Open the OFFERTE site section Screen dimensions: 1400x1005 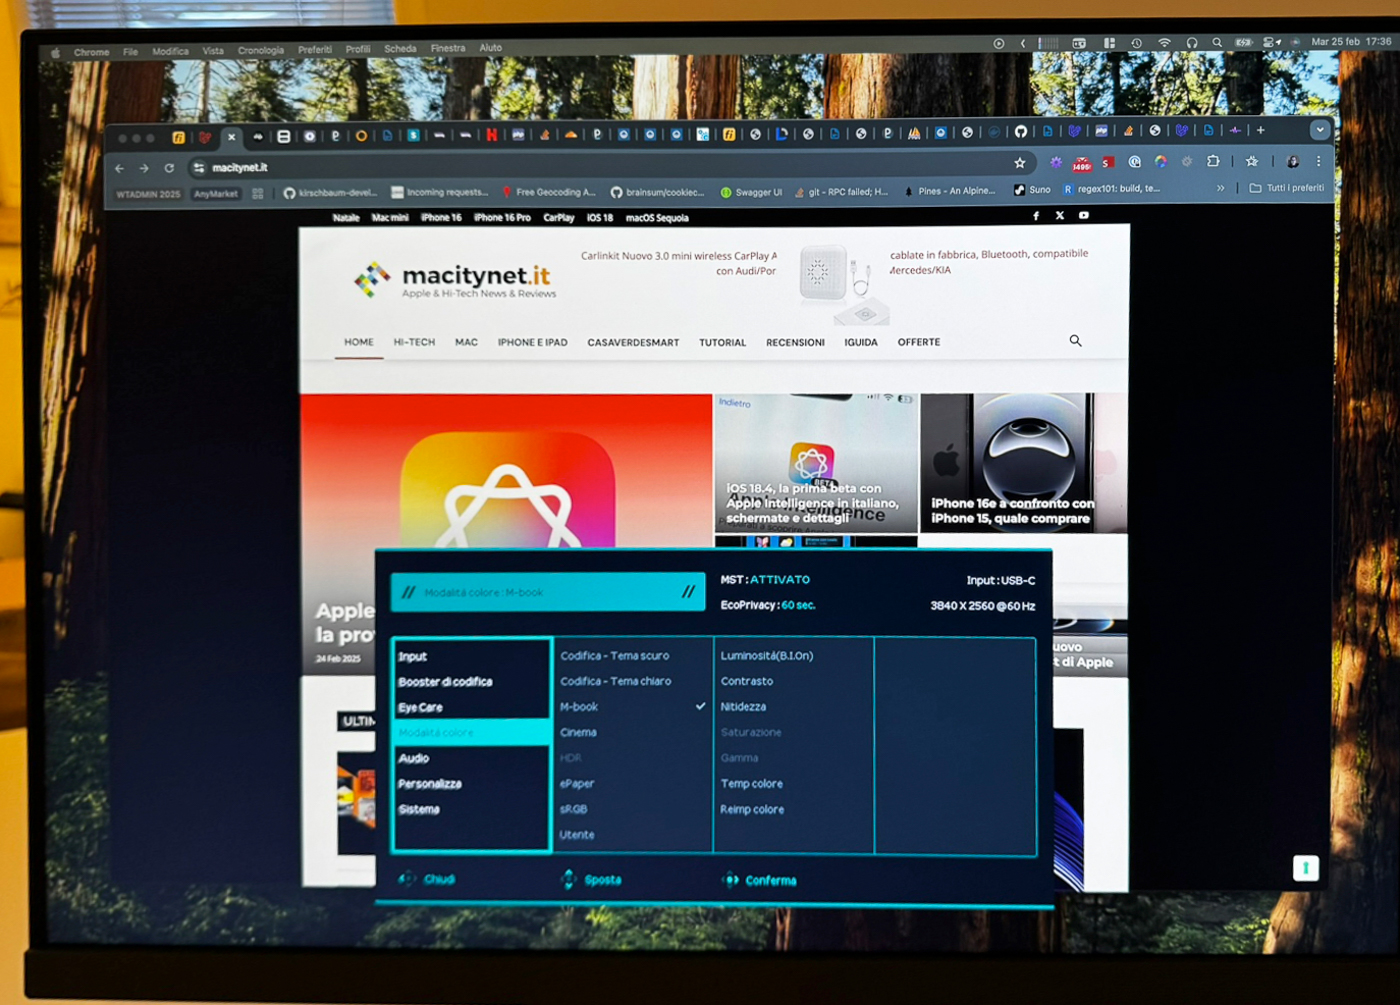tap(919, 342)
